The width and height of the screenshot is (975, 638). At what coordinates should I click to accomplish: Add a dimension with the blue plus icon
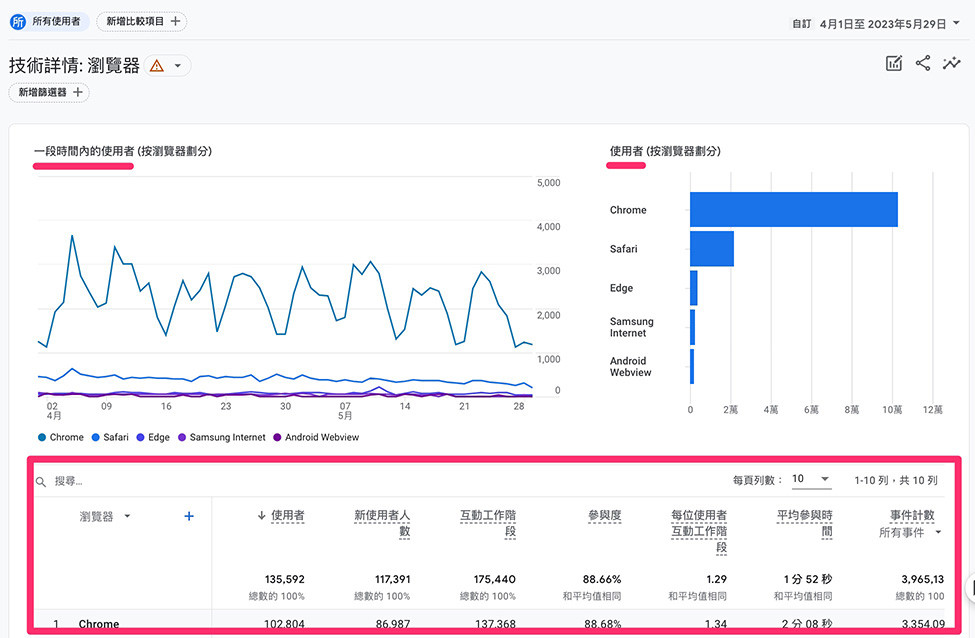click(x=189, y=516)
